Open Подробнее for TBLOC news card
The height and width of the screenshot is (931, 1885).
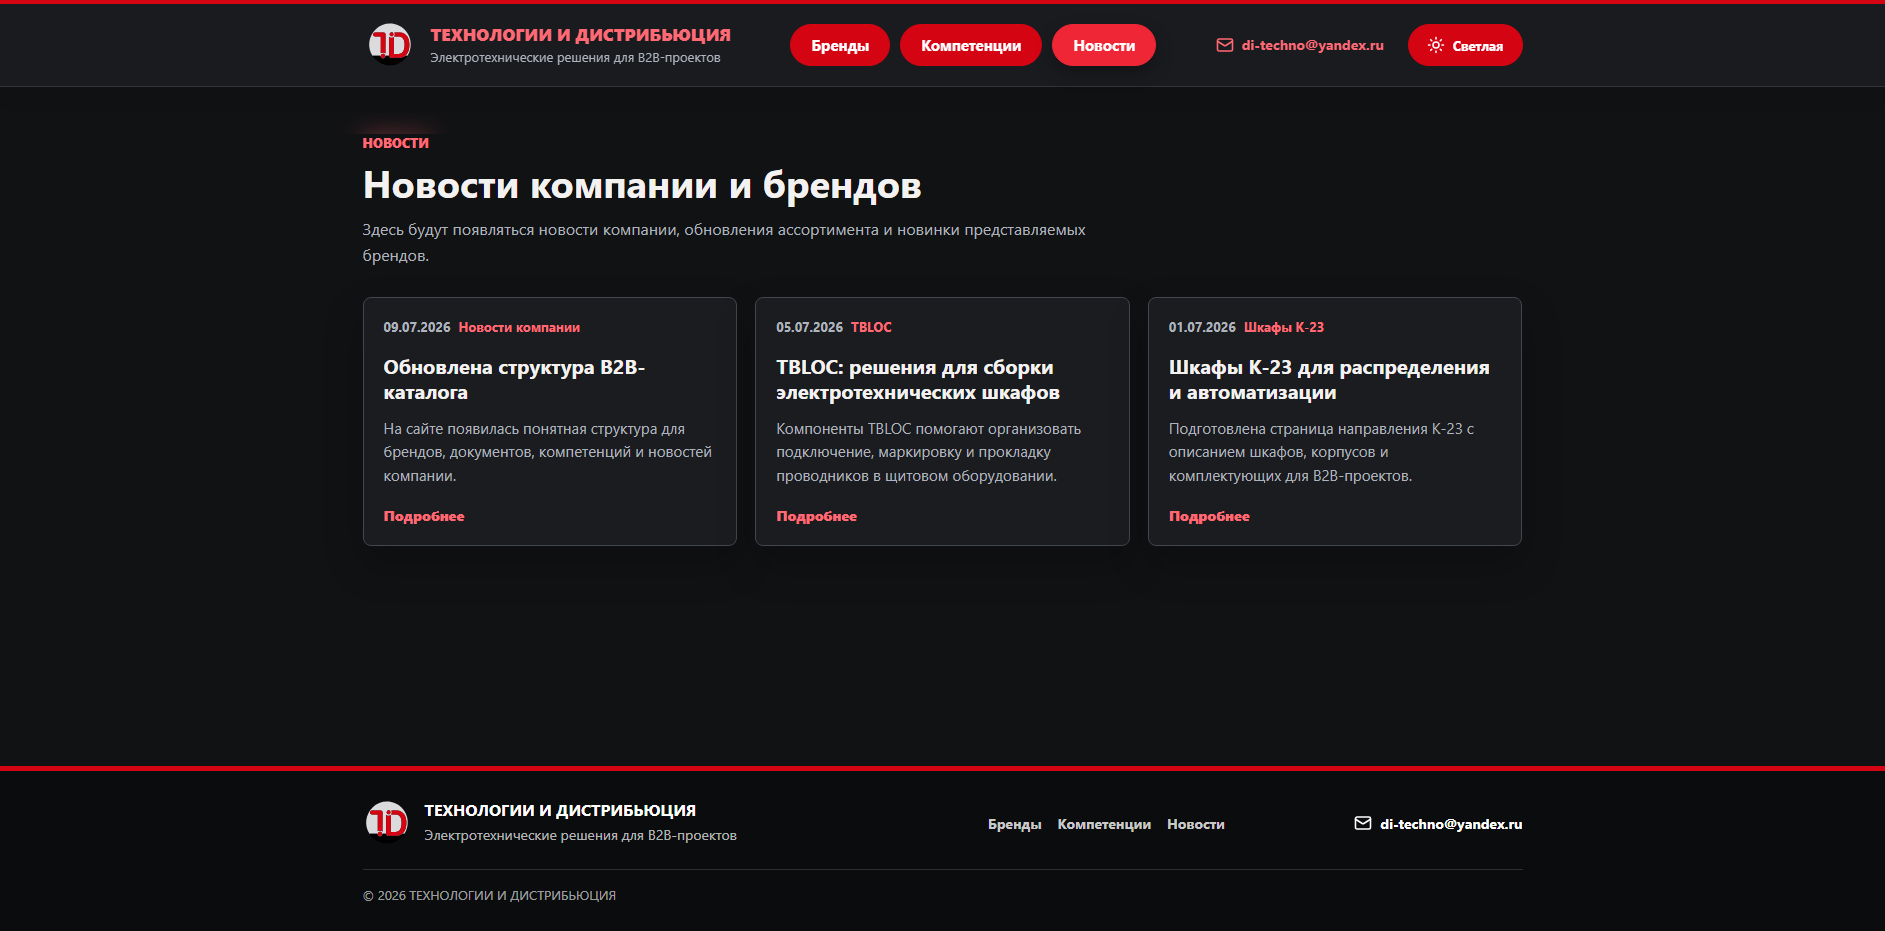[x=816, y=516]
